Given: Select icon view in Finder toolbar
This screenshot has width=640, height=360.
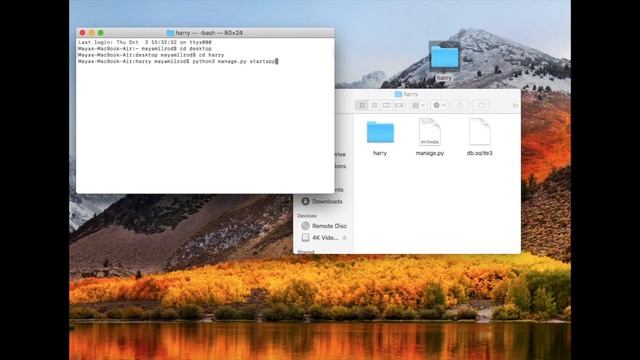Looking at the screenshot, I should coord(362,105).
